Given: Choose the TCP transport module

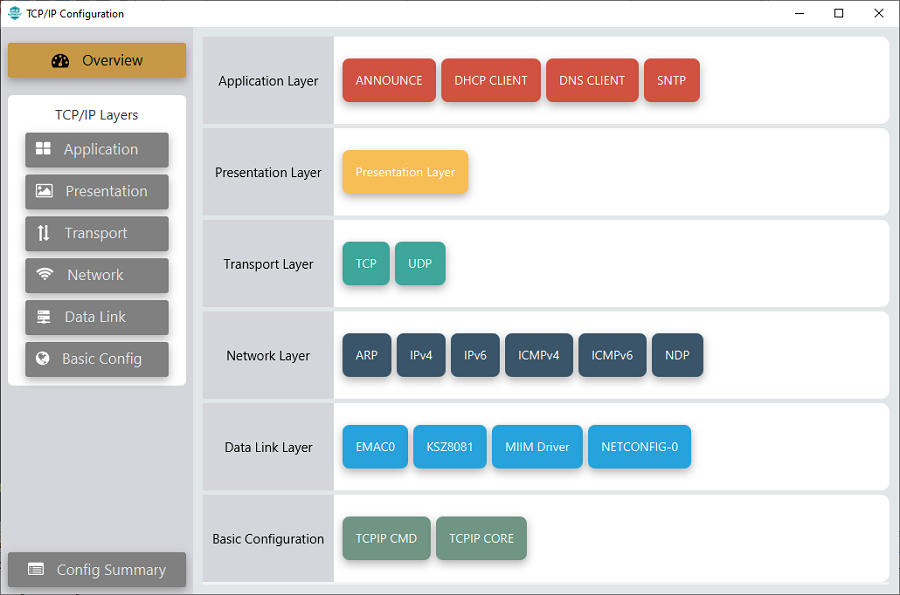Looking at the screenshot, I should 366,264.
